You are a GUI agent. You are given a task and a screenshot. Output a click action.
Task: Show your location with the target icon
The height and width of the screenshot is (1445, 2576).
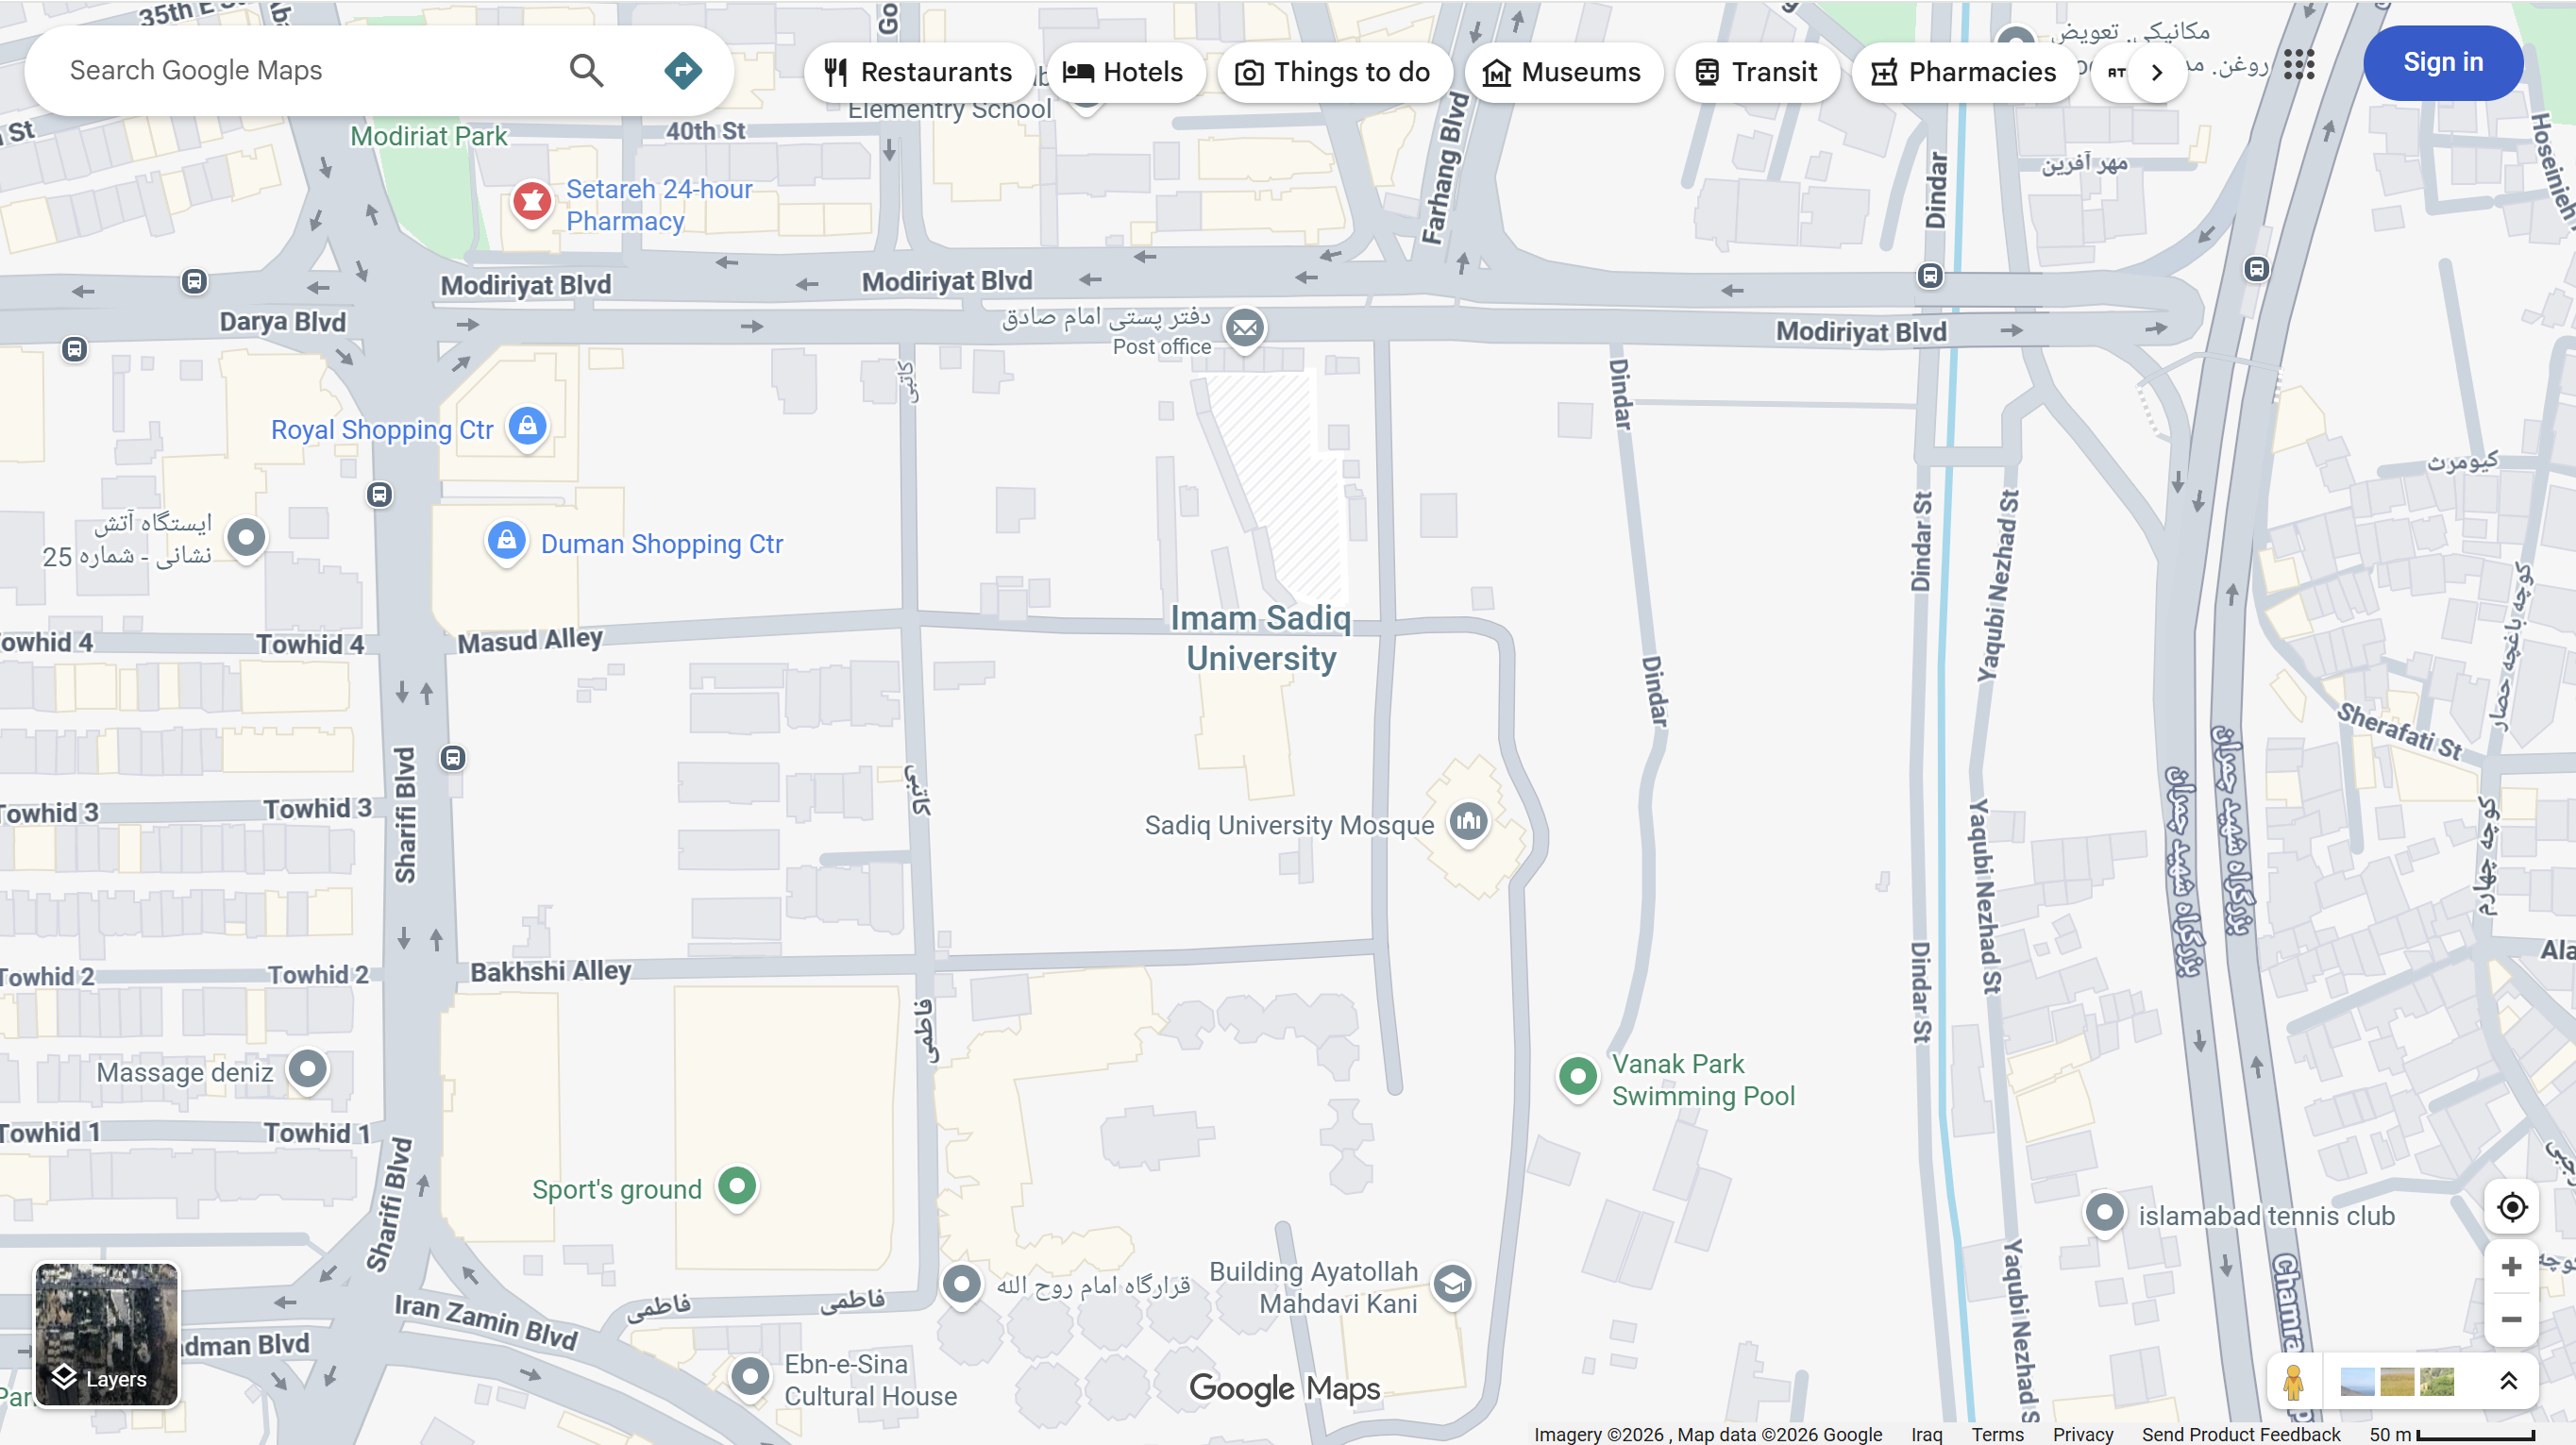pos(2511,1207)
